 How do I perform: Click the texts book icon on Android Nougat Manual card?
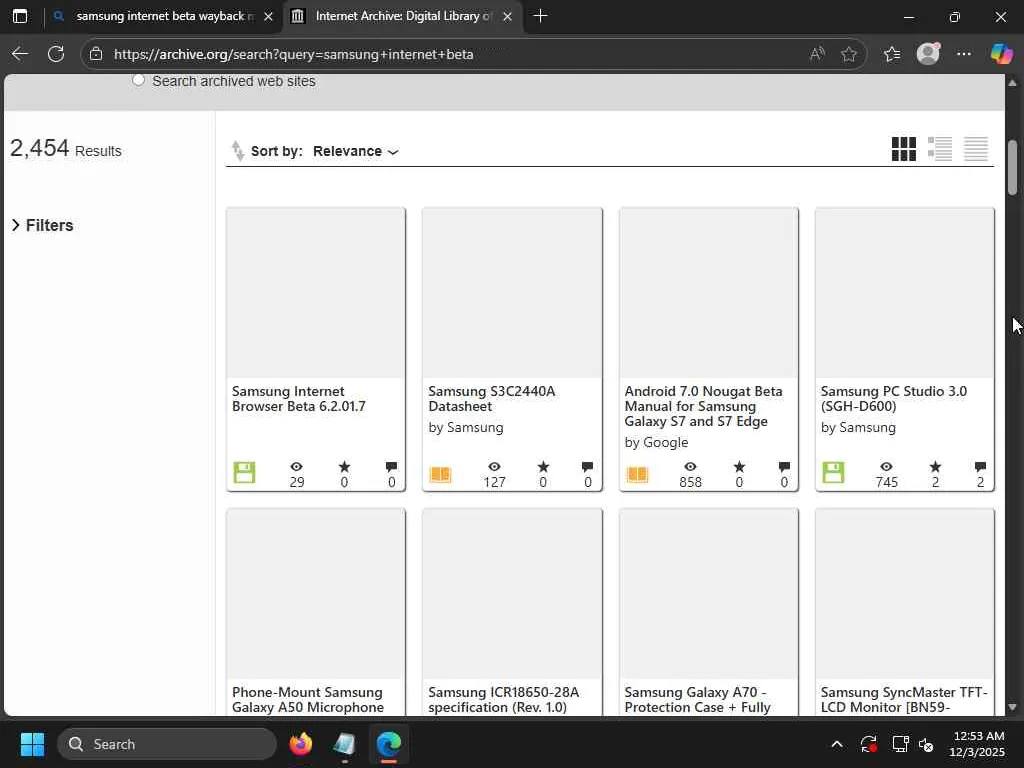click(637, 474)
